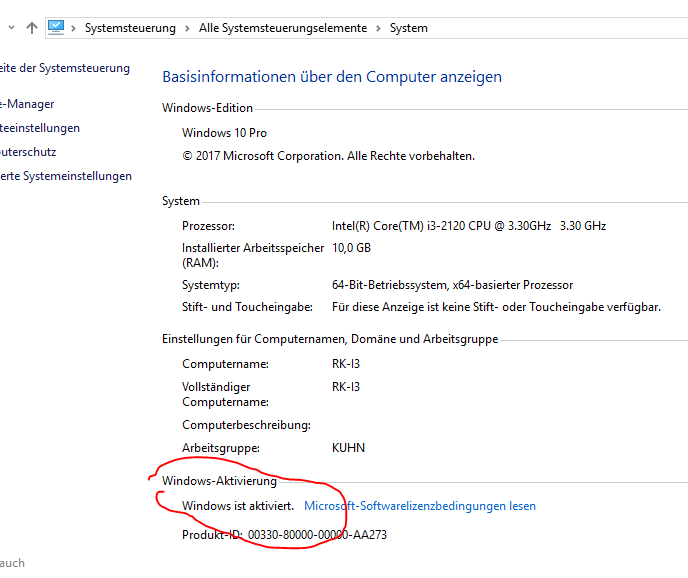Viewport: 688px width, 578px height.
Task: Select the Windows 10 Pro text
Action: coord(224,133)
